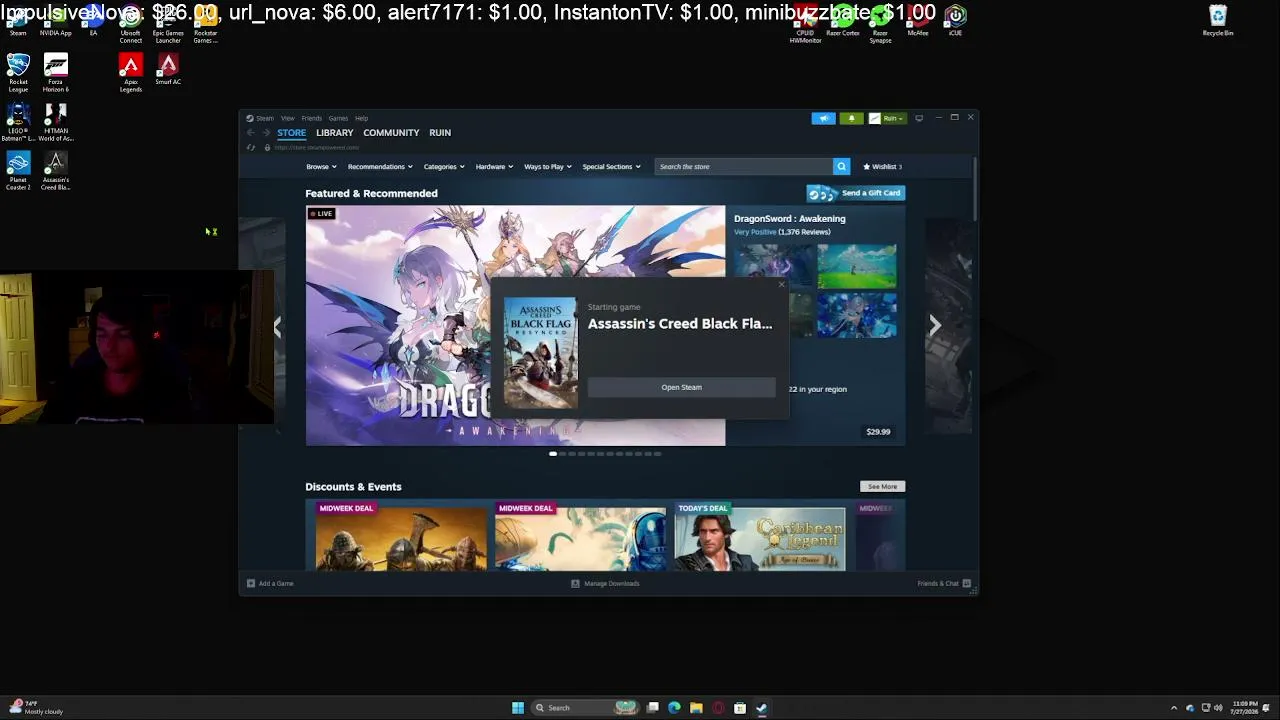Image resolution: width=1280 pixels, height=720 pixels.
Task: Go forward using Steam's forward arrow
Action: pos(266,133)
